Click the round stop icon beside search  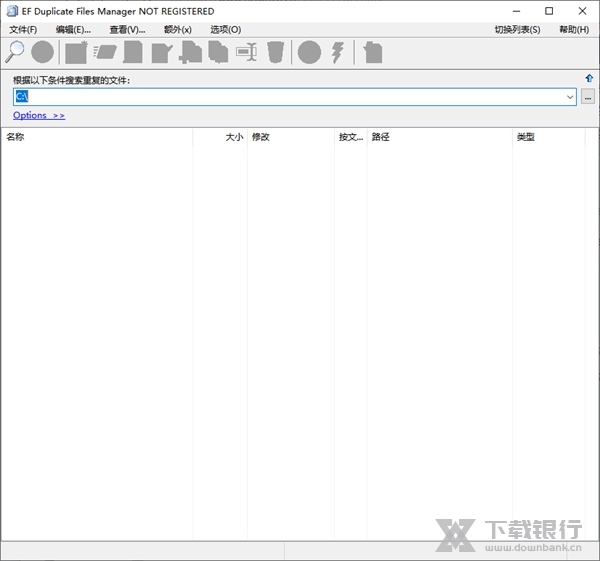(x=42, y=52)
